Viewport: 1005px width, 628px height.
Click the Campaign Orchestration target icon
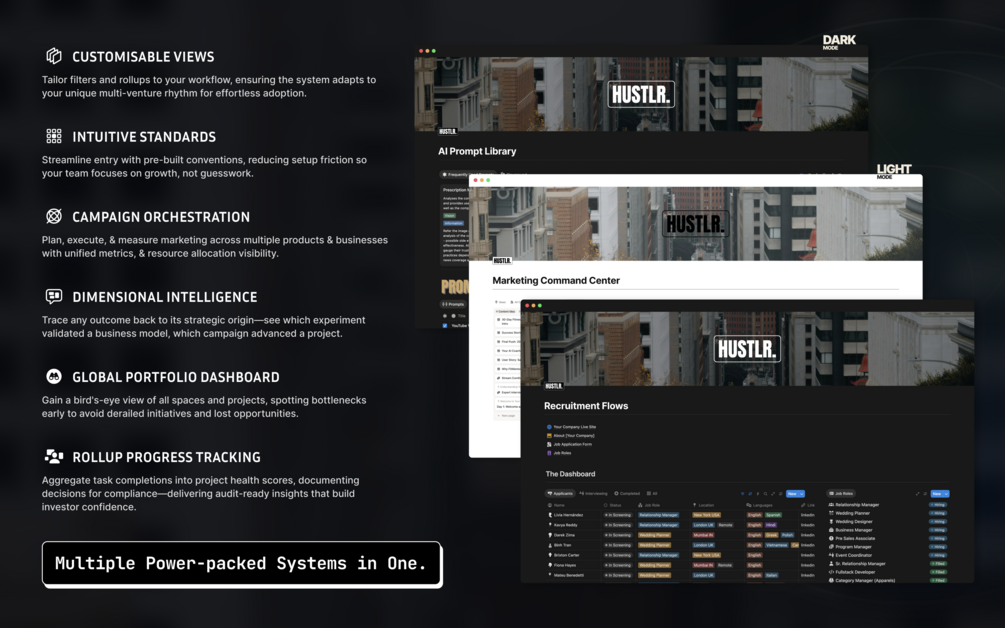pos(54,216)
